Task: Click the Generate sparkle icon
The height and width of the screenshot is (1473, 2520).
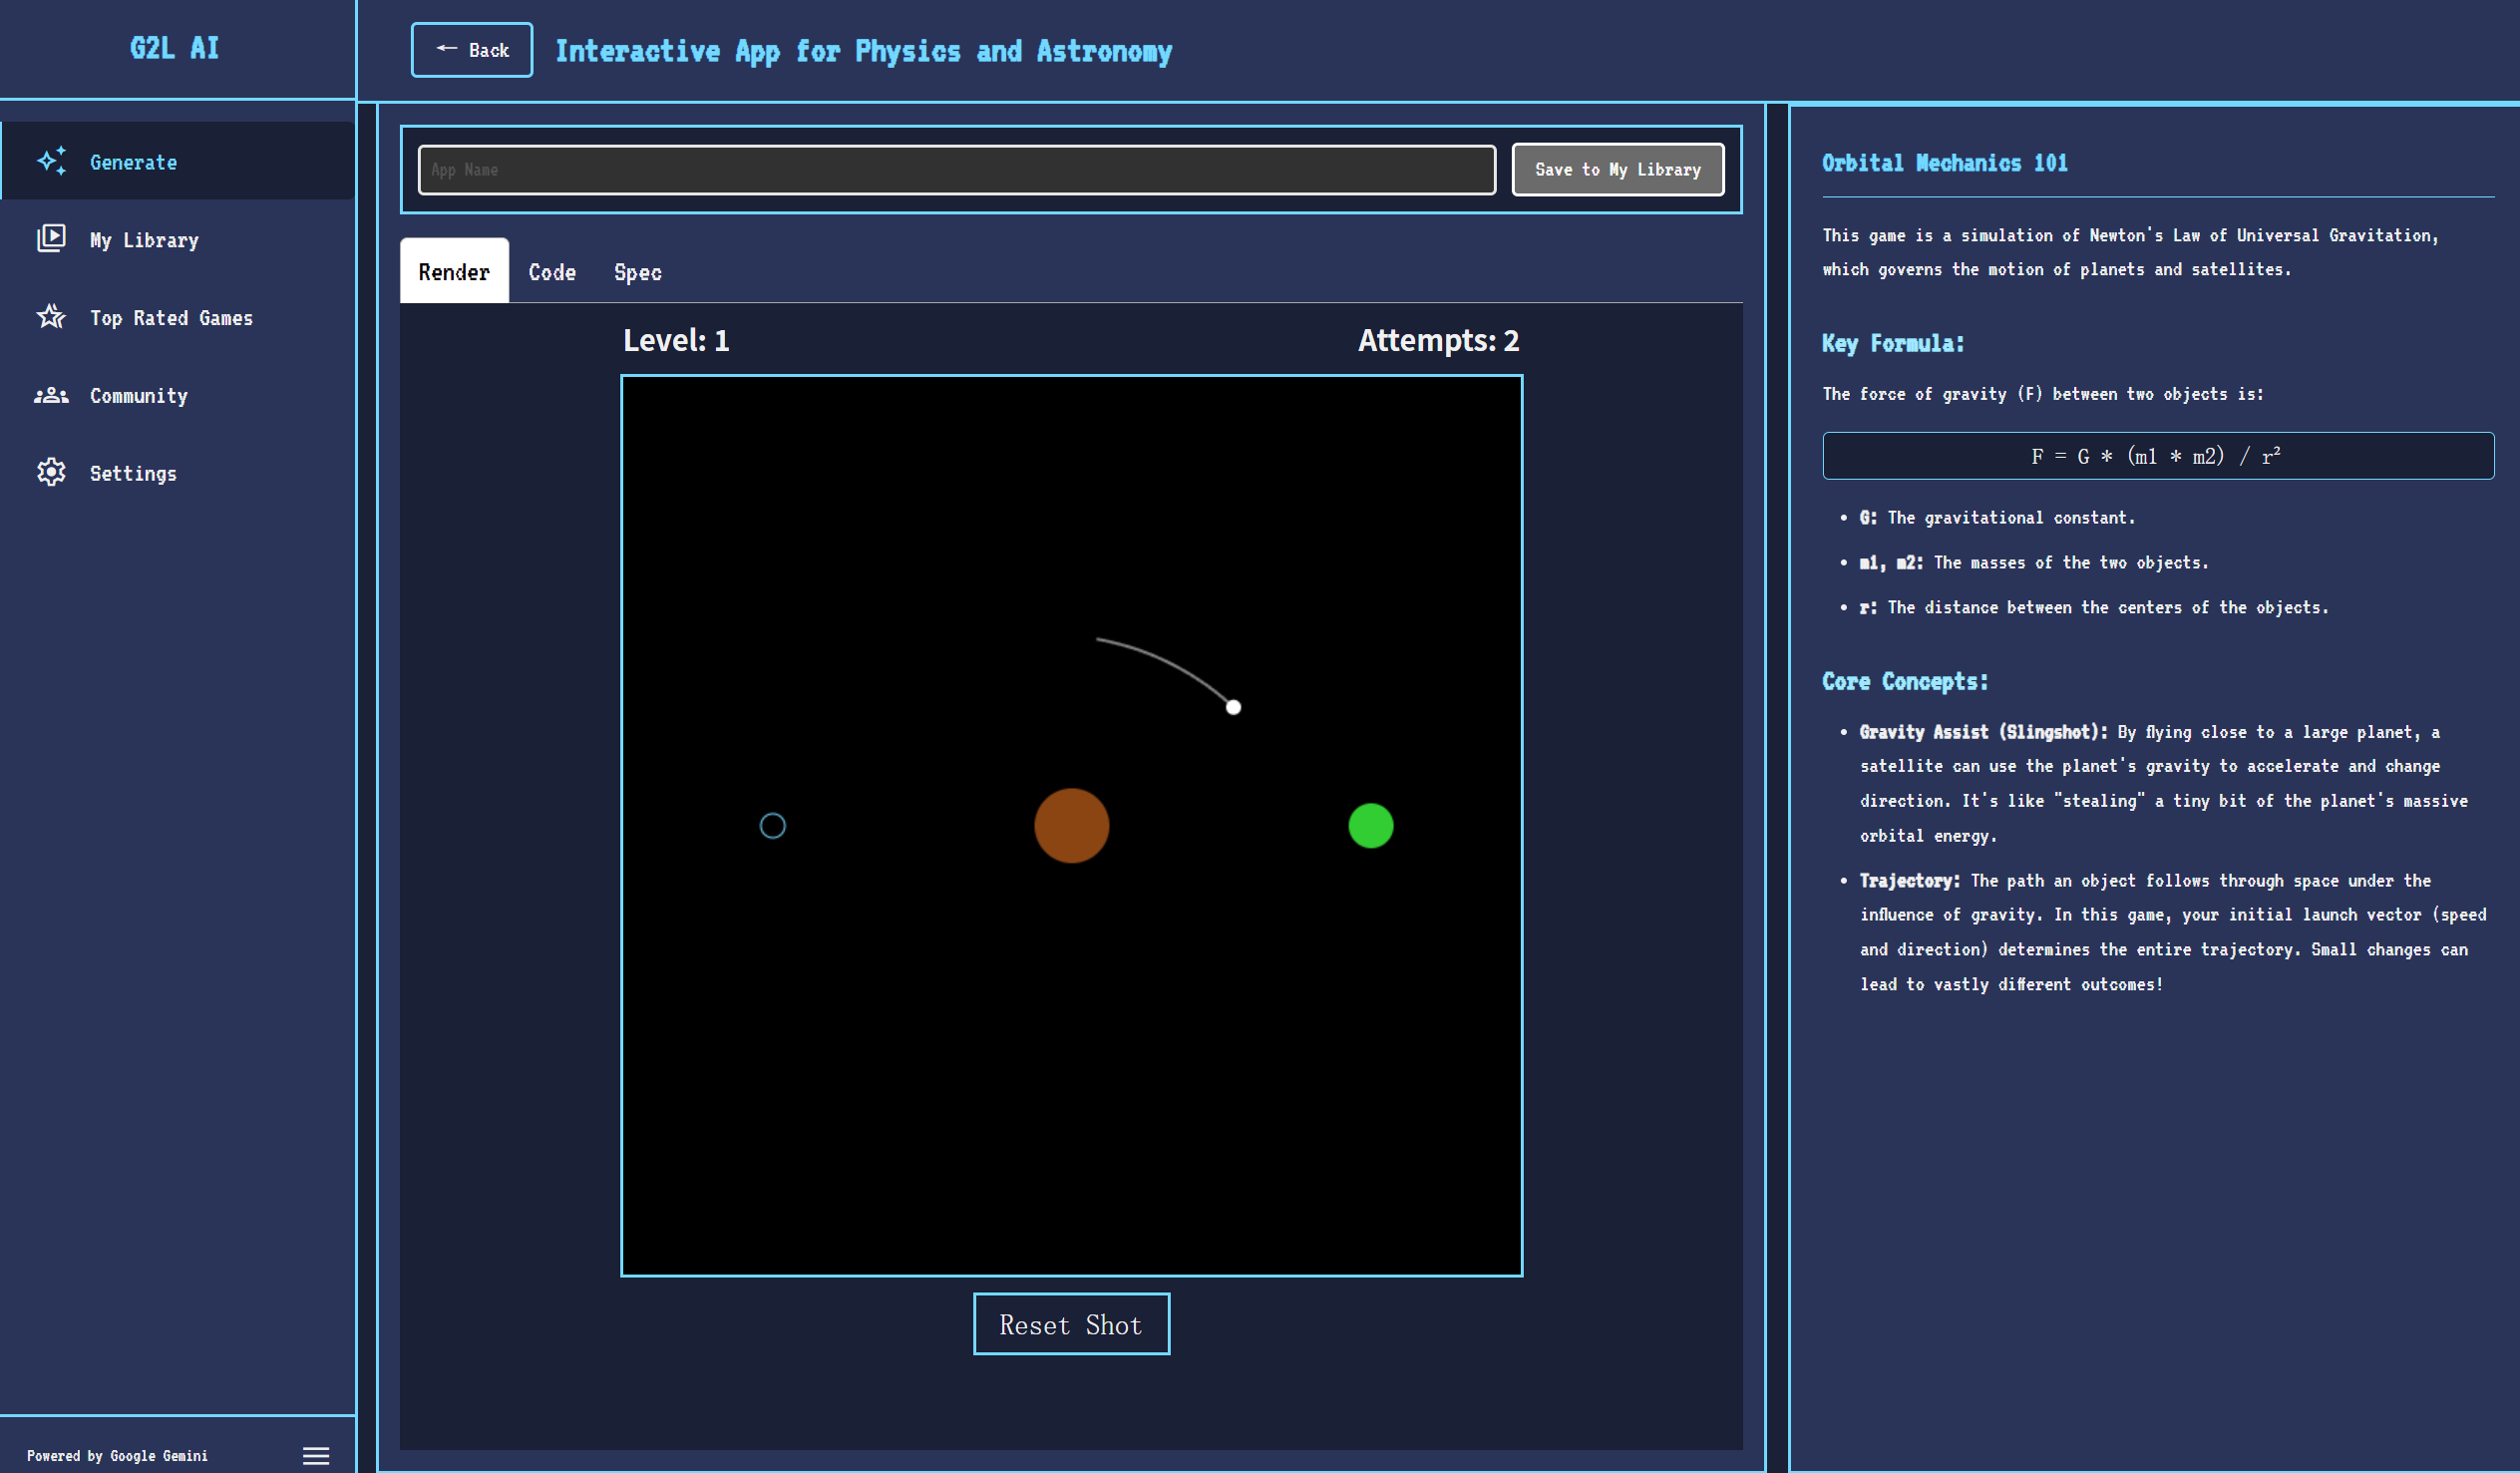Action: (51, 161)
